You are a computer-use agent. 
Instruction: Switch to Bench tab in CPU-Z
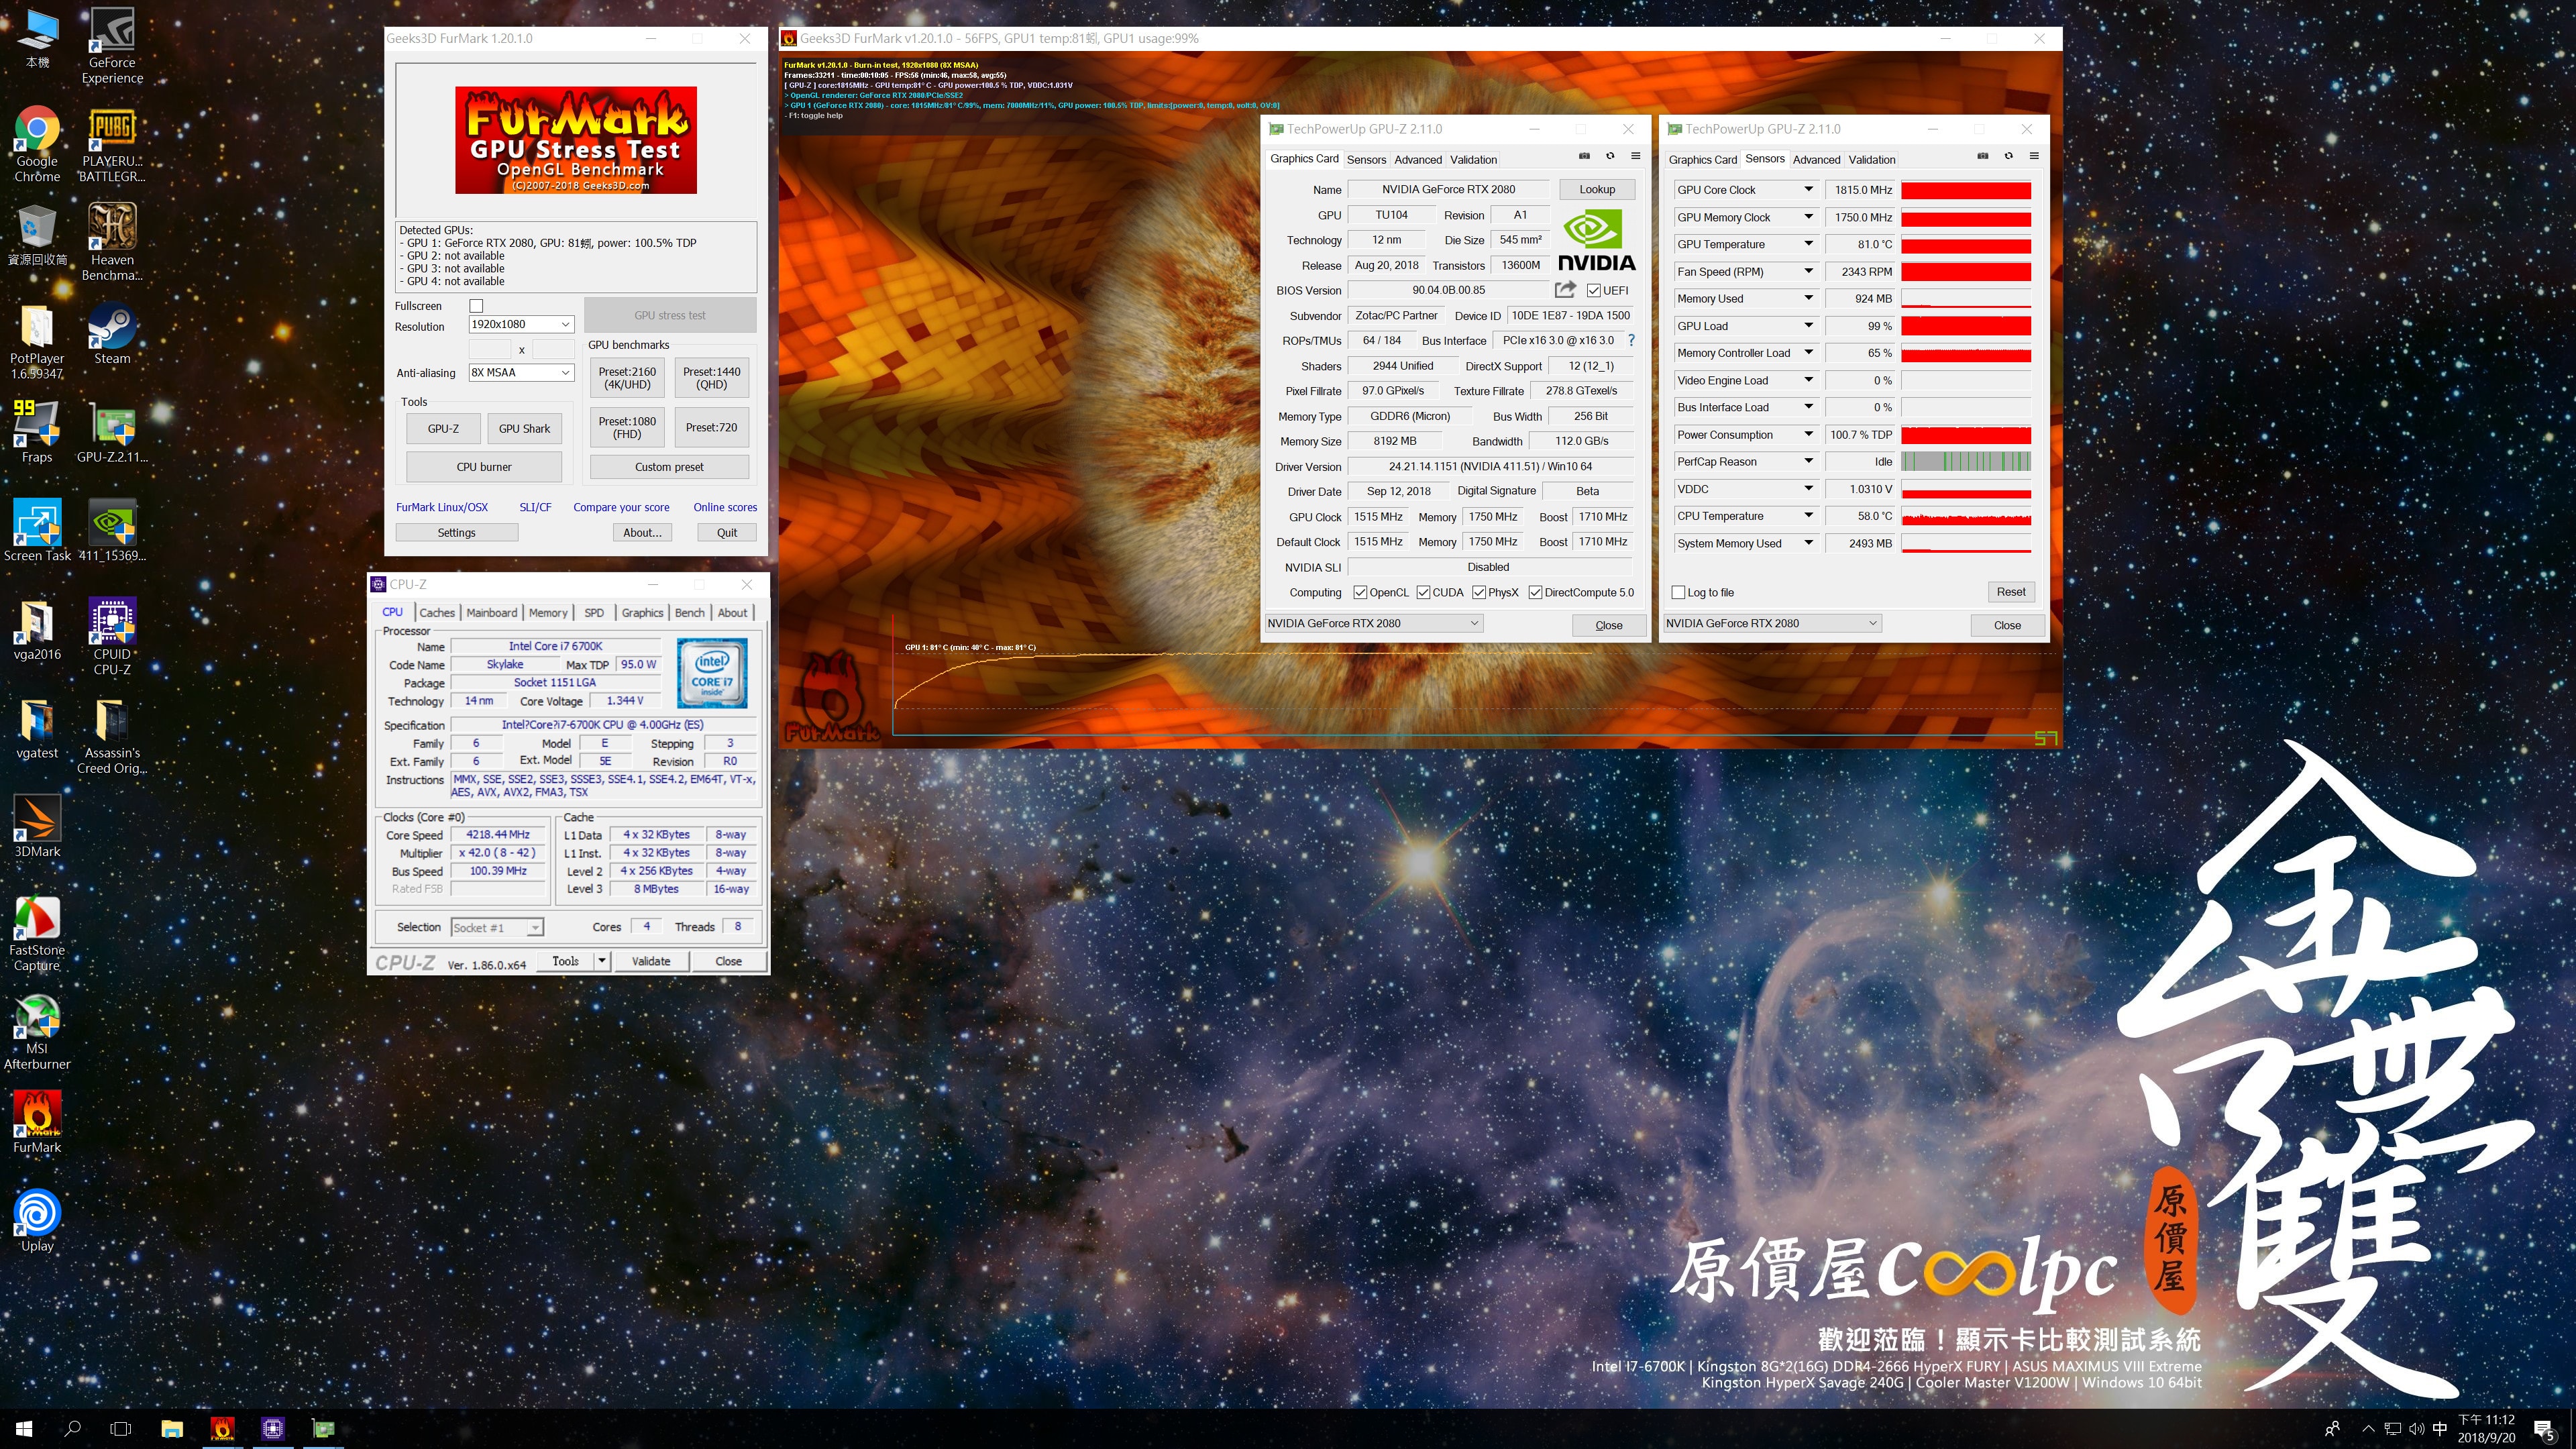[689, 612]
